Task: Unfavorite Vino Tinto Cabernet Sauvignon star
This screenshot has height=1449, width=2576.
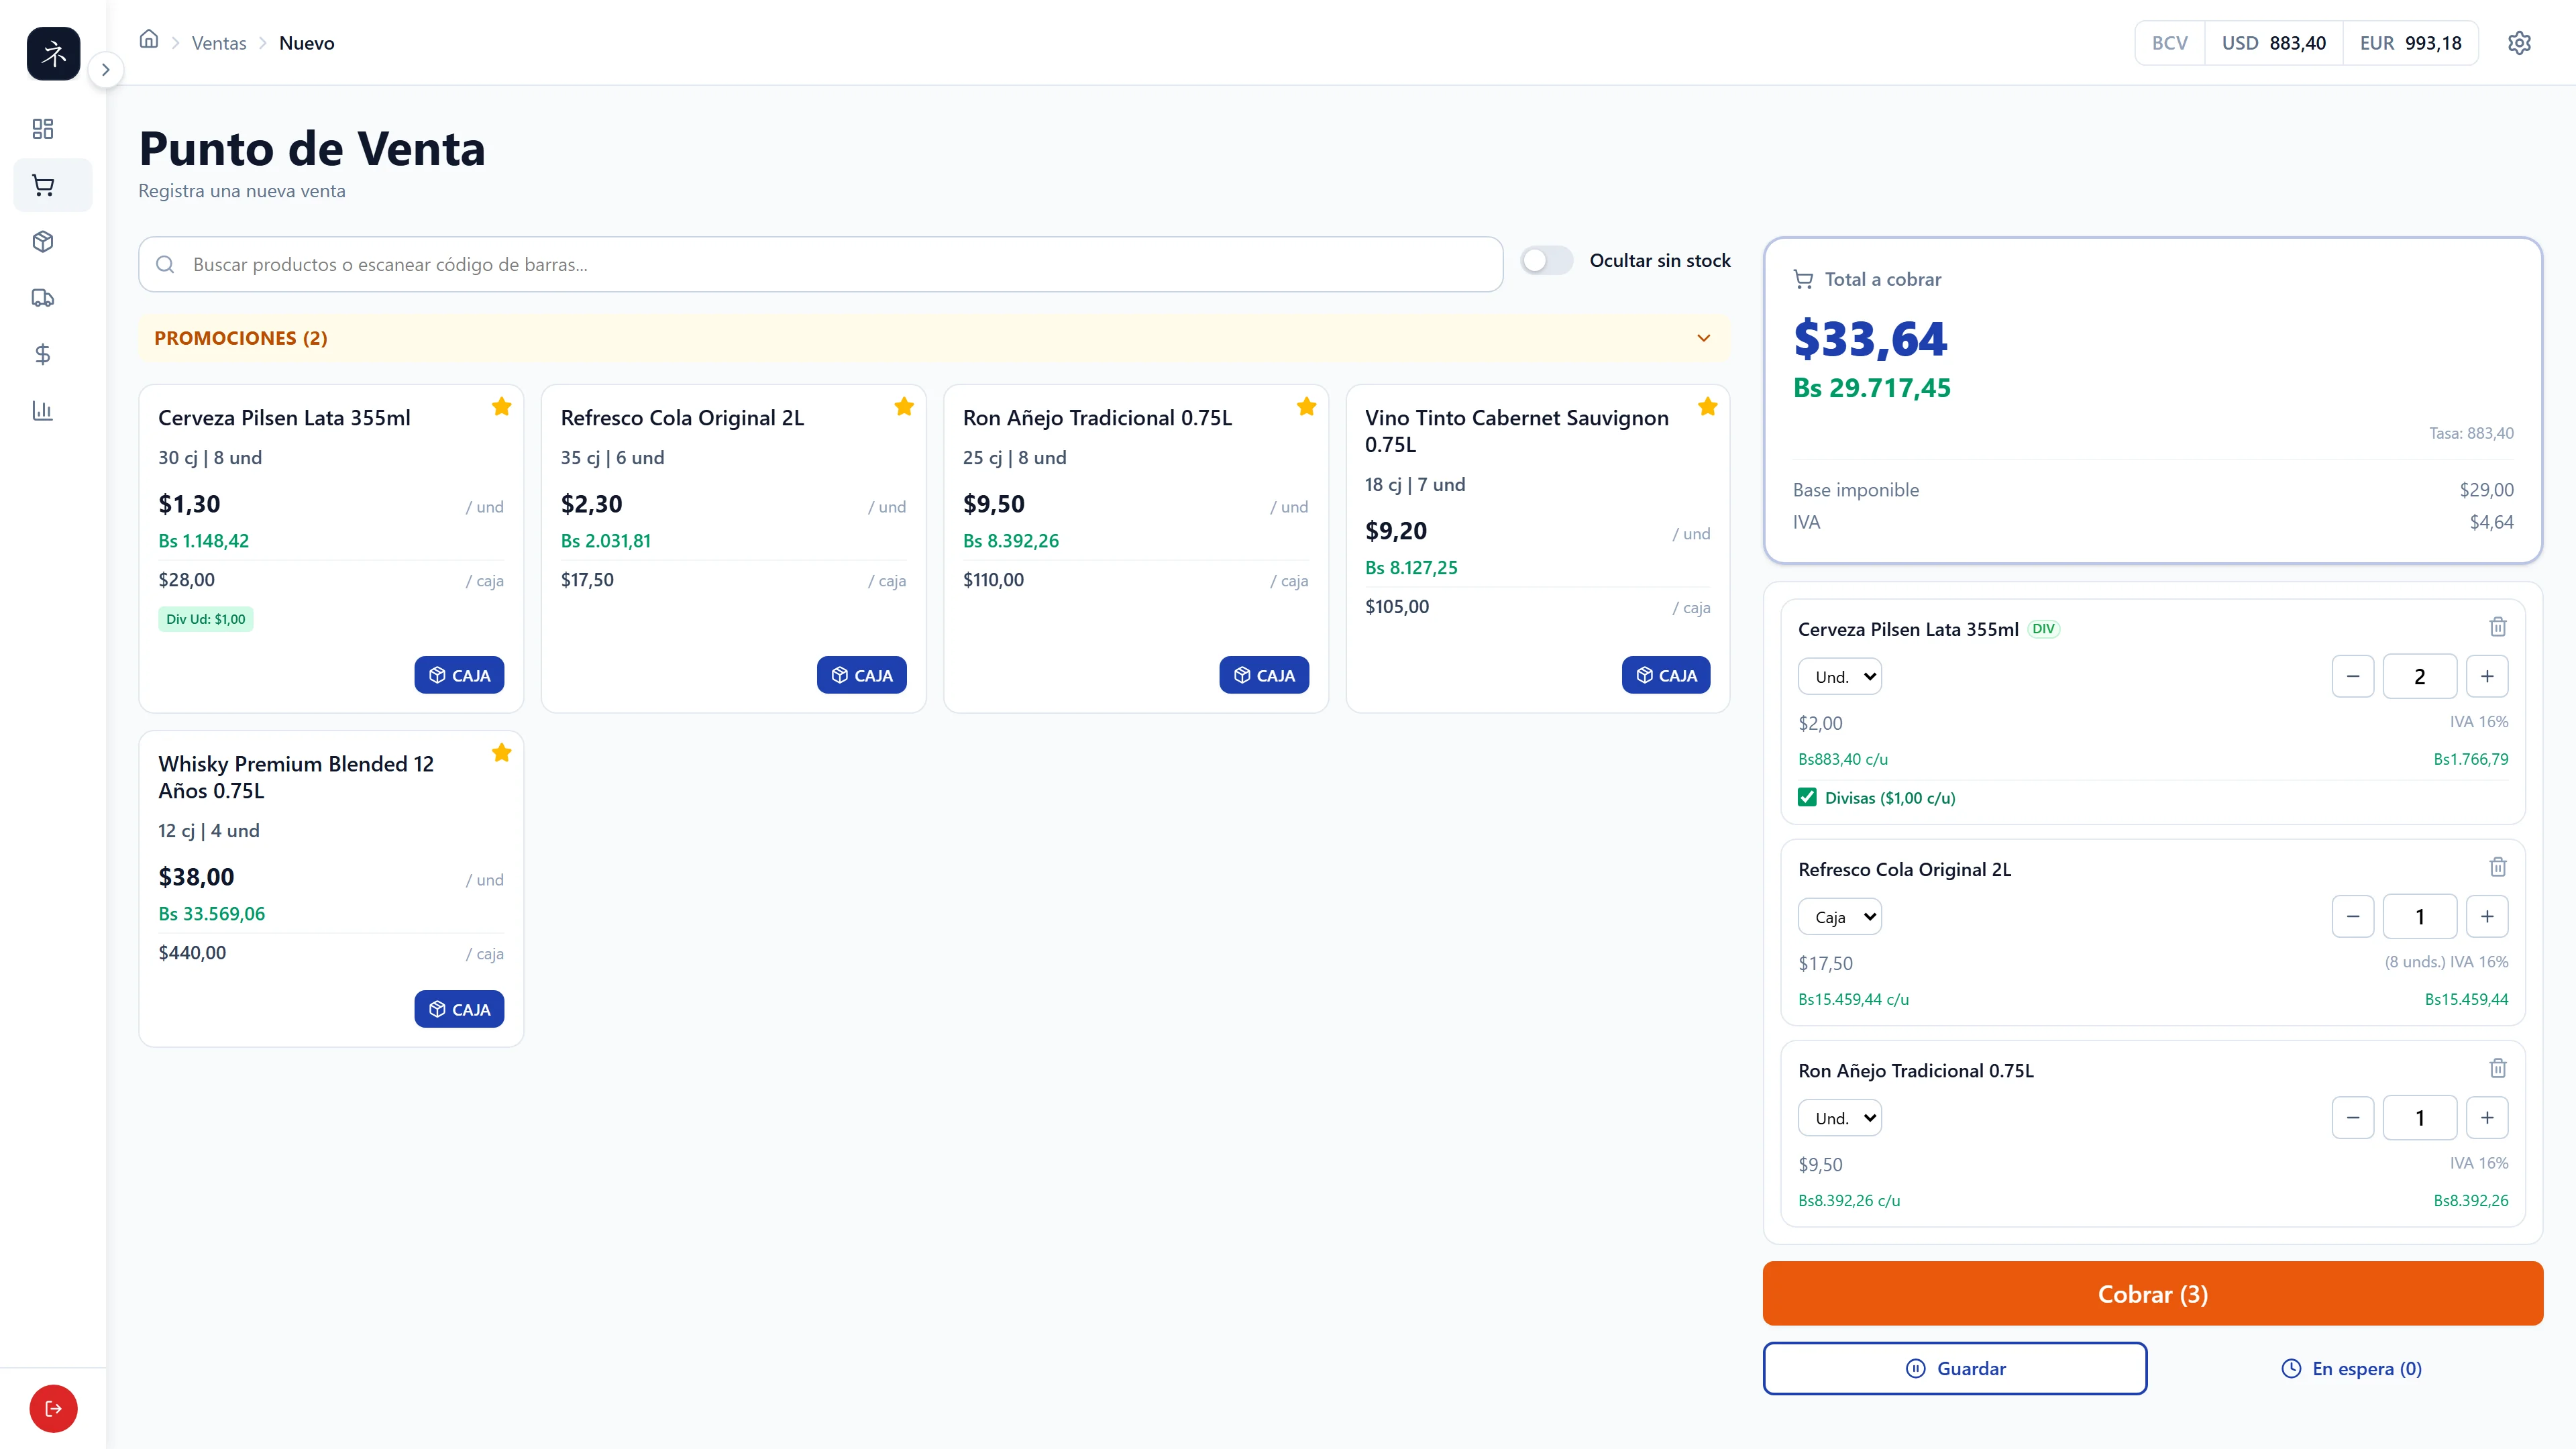Action: pos(1708,406)
